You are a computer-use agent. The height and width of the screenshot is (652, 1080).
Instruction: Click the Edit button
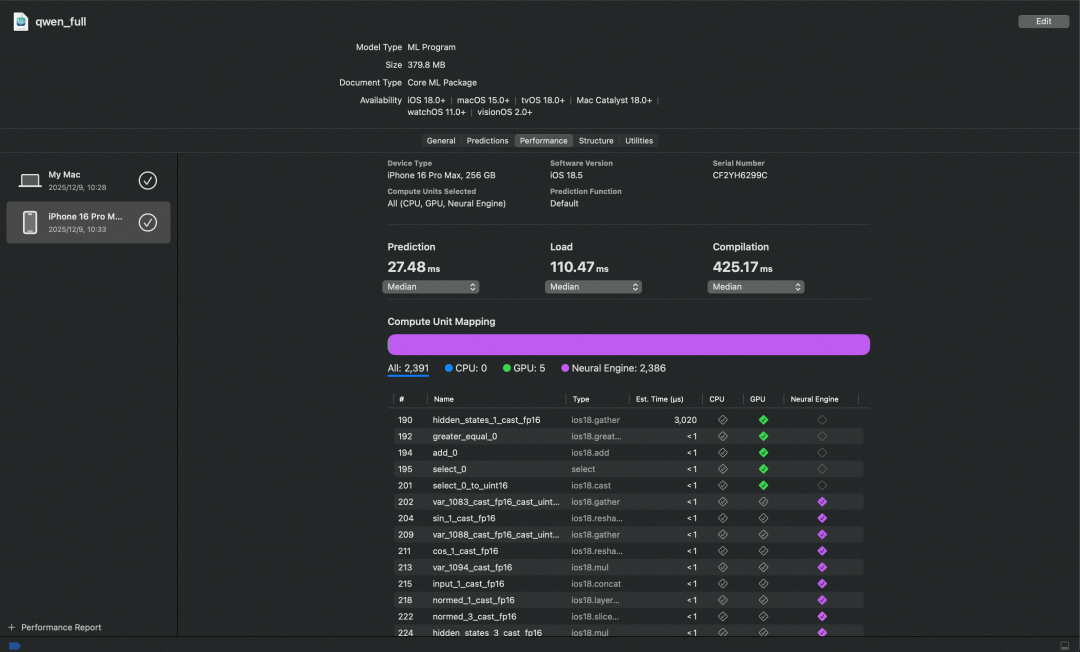[x=1043, y=21]
